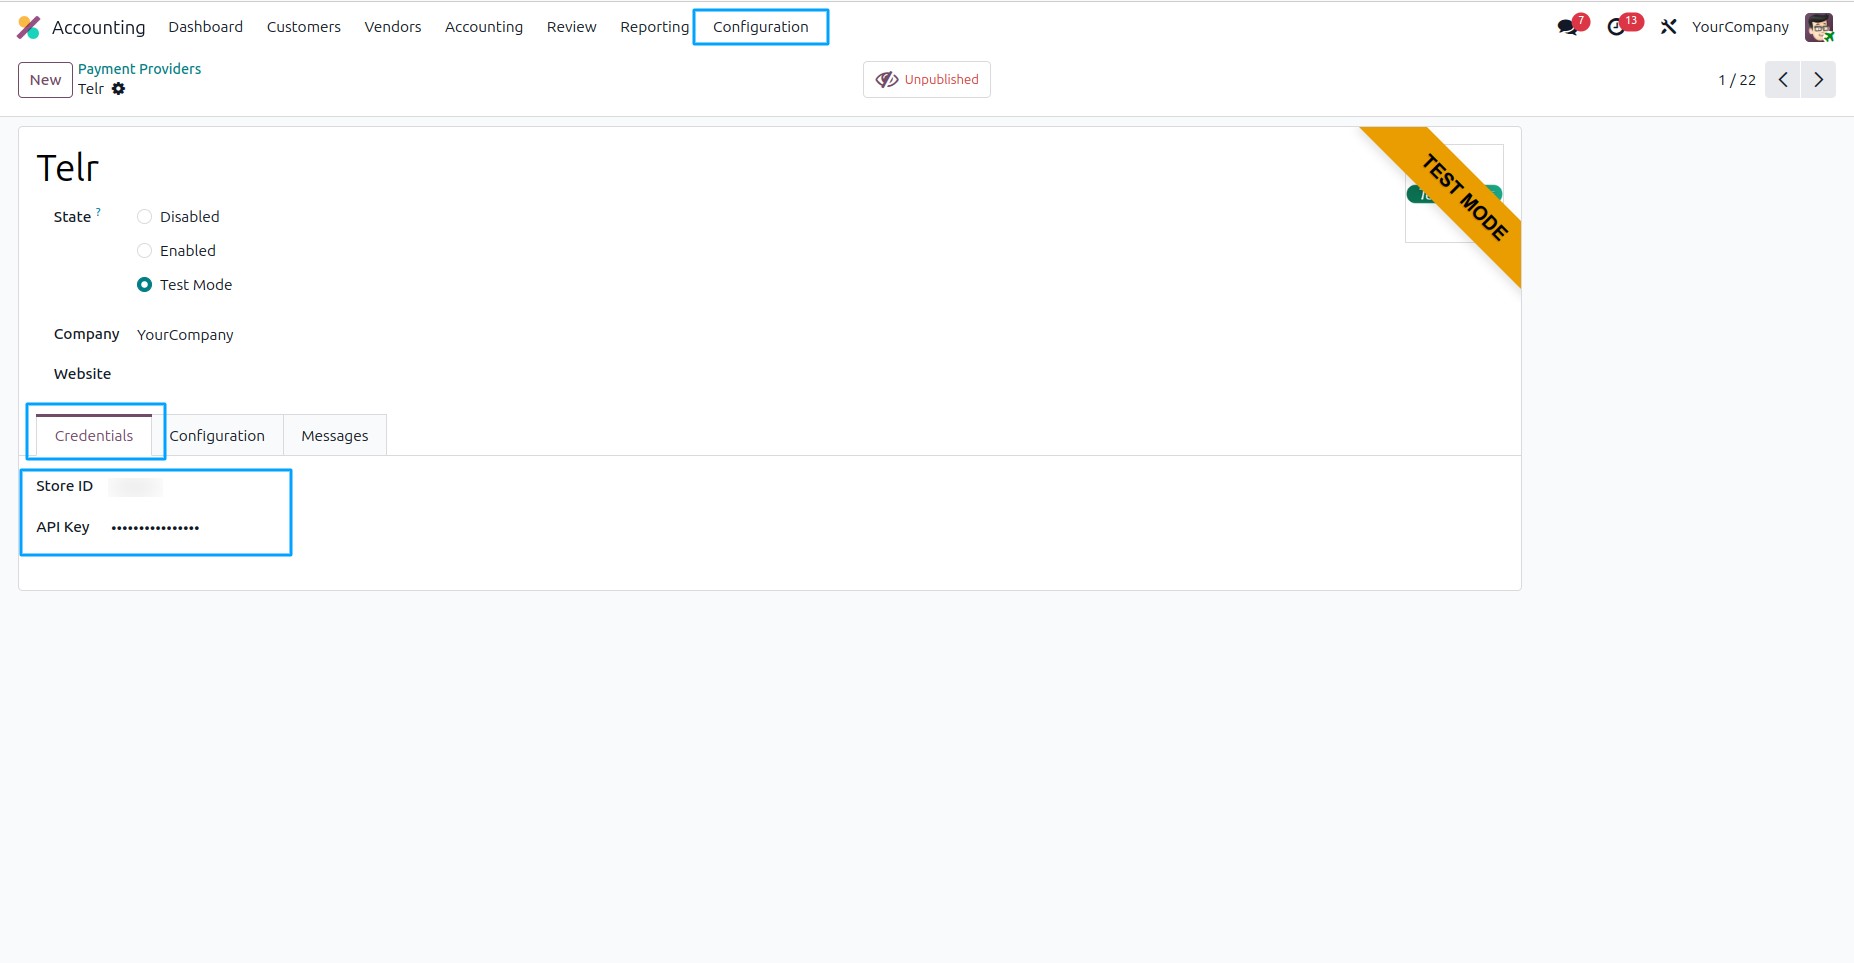Go to next record with the right arrow
The image size is (1854, 963).
point(1818,79)
